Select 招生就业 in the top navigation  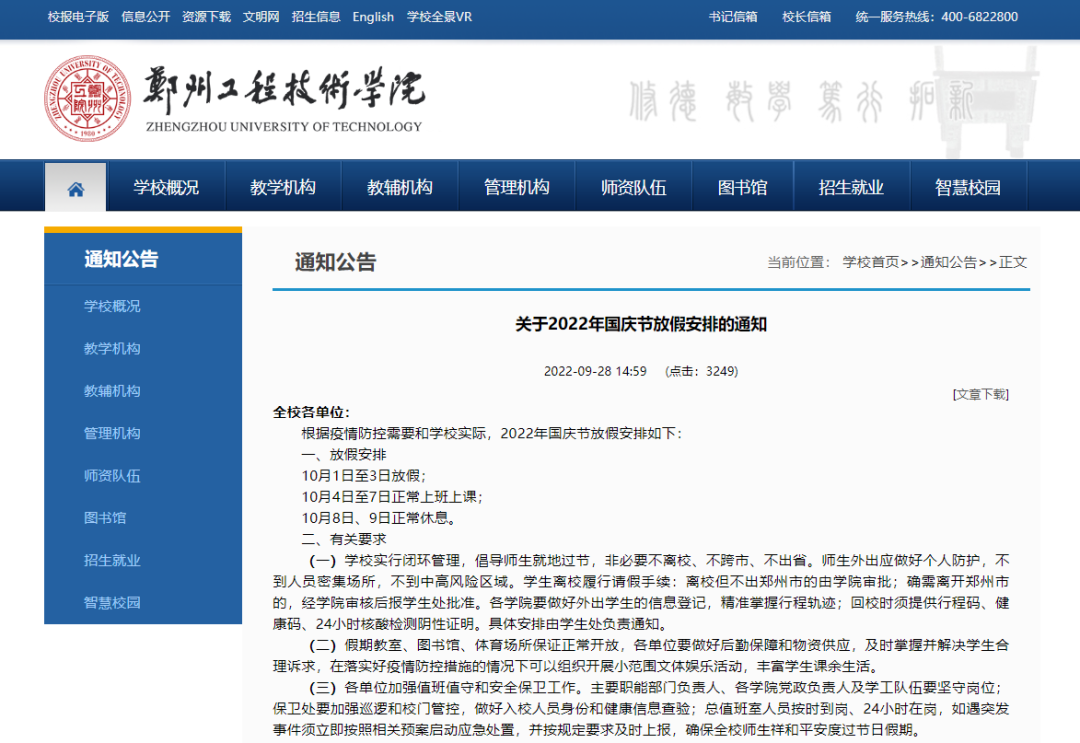tap(851, 188)
